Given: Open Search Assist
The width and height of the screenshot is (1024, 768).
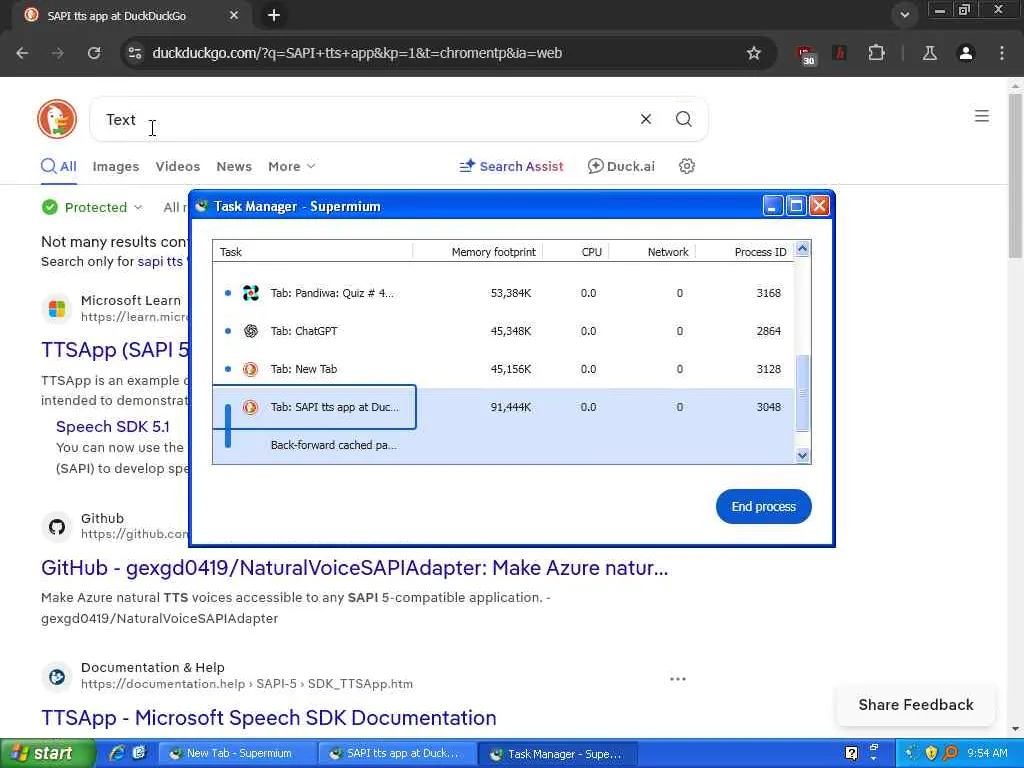Looking at the screenshot, I should (511, 167).
